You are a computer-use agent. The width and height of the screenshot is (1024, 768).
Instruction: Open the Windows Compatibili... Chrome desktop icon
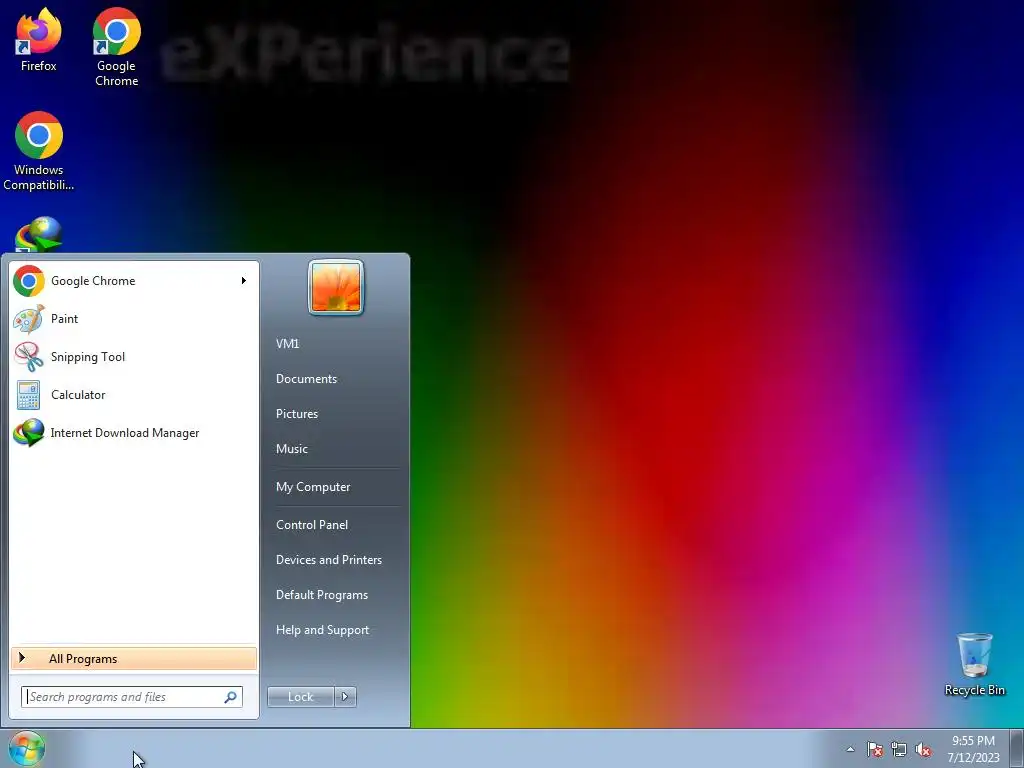point(39,152)
